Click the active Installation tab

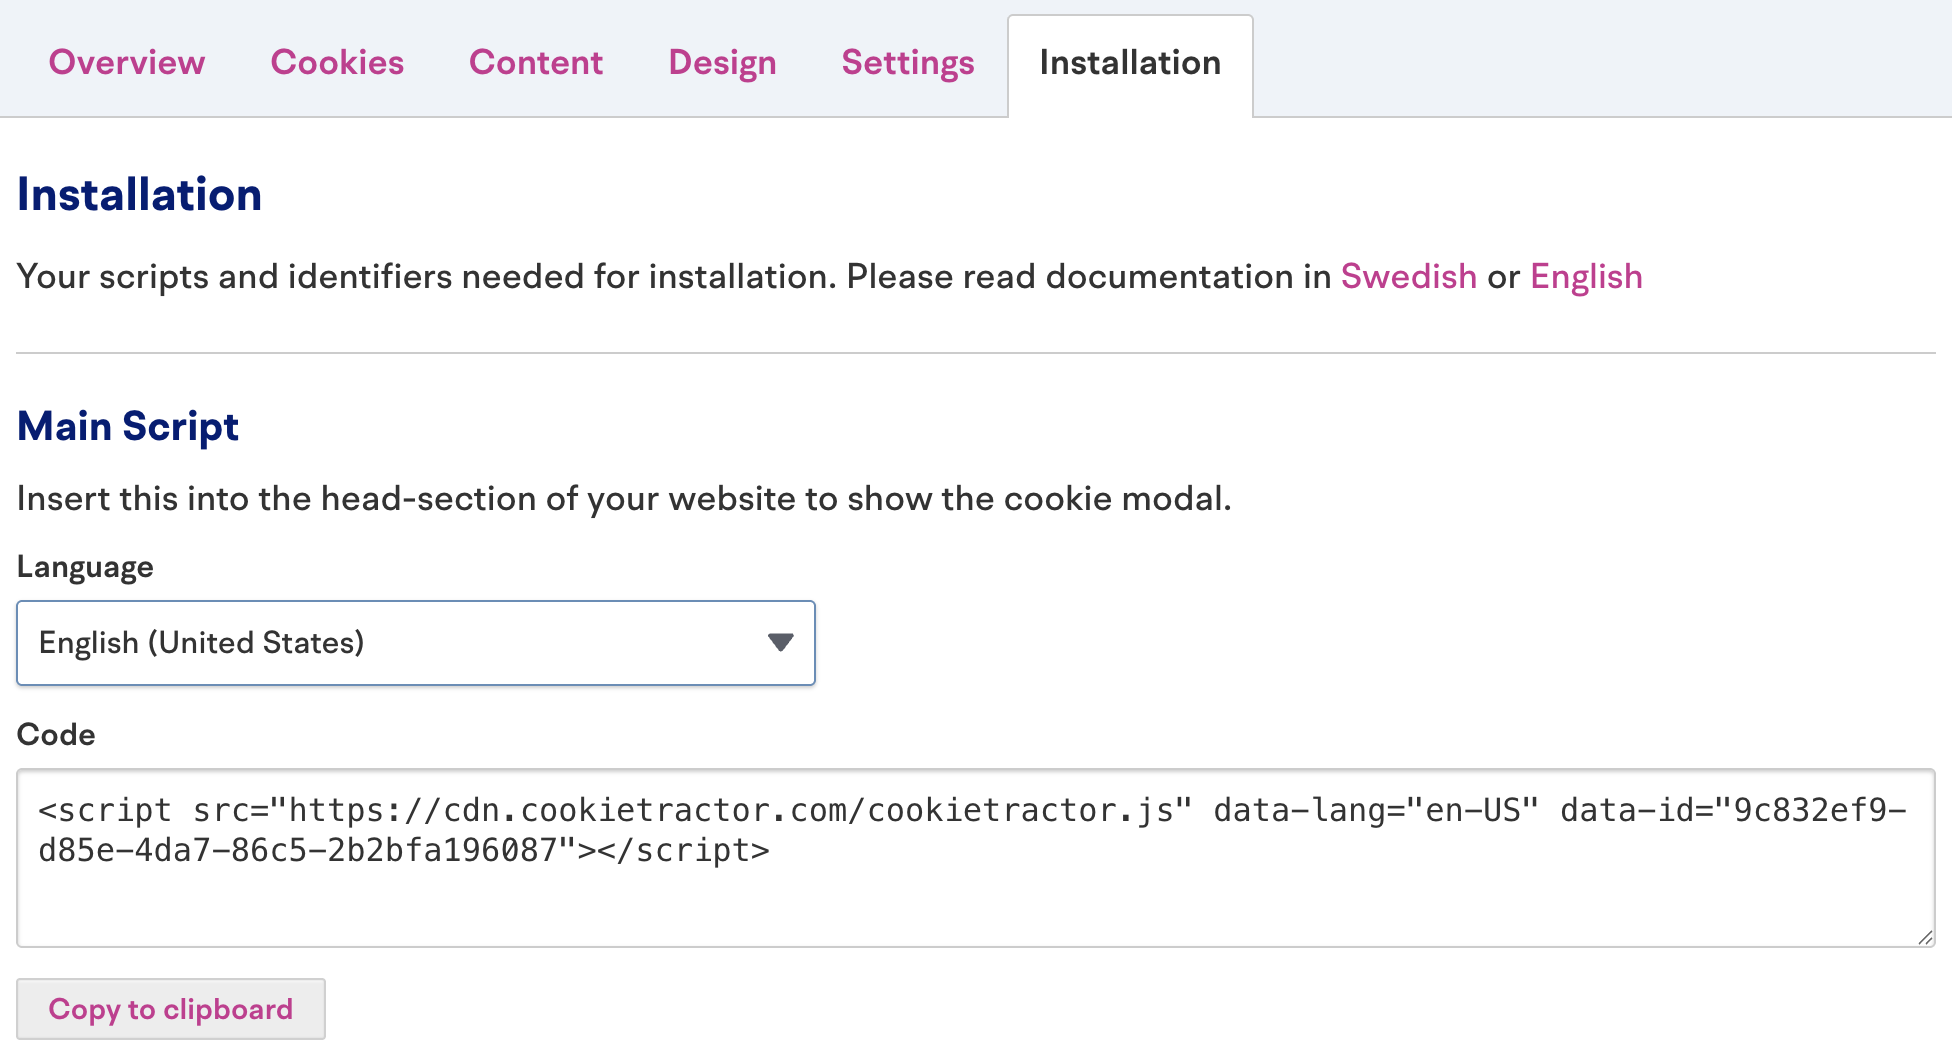coord(1129,62)
